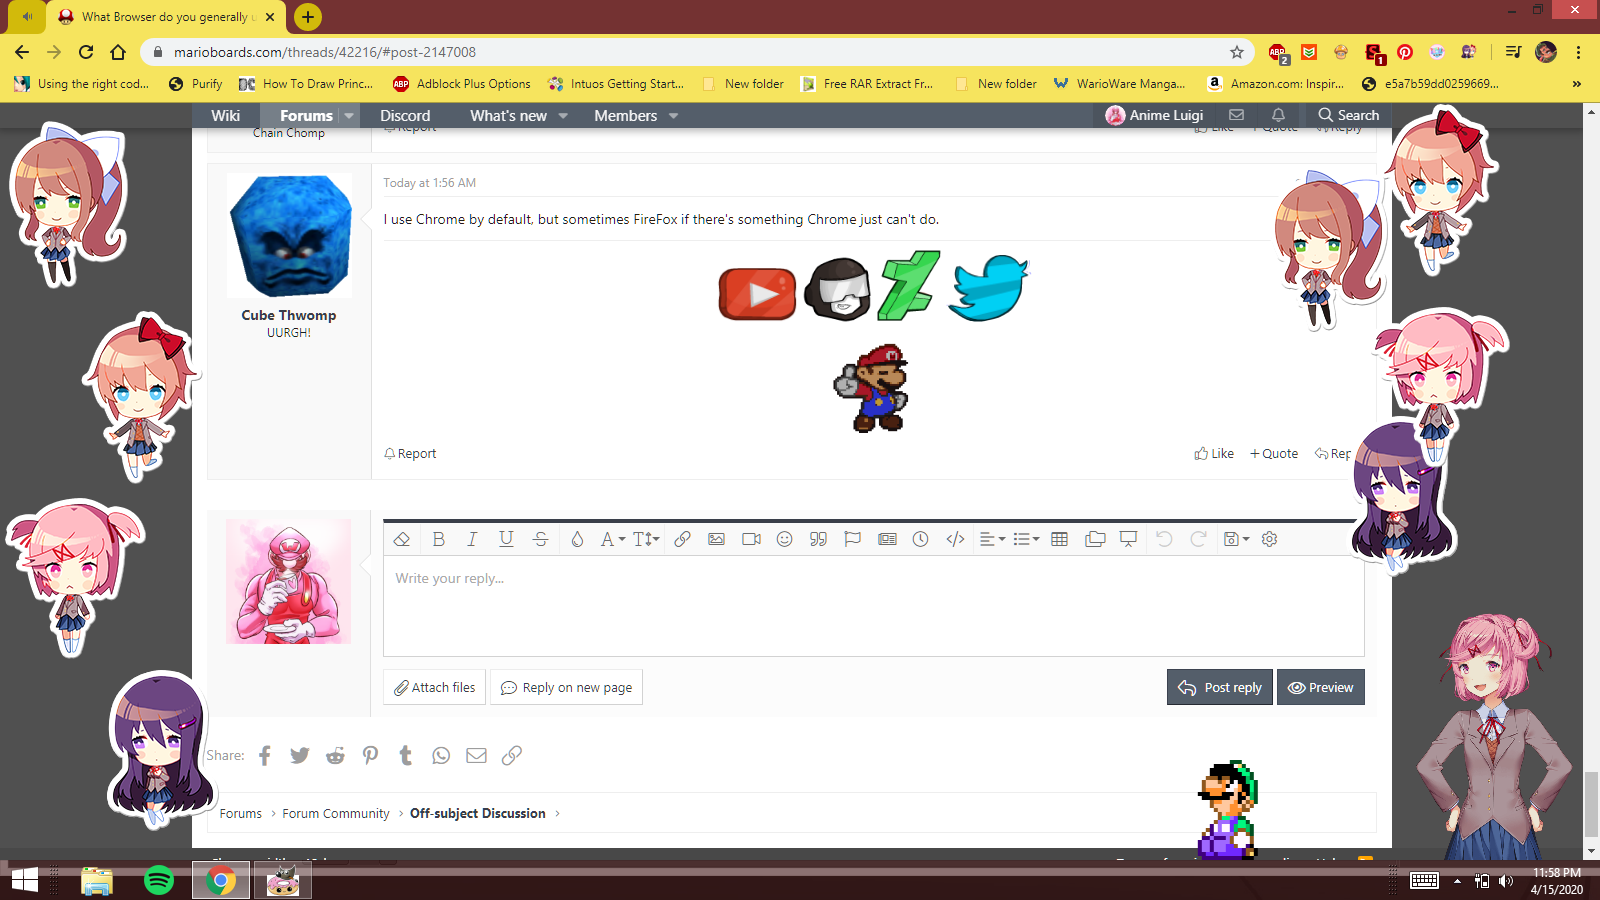Open the list type dropdown

pyautogui.click(x=1026, y=539)
